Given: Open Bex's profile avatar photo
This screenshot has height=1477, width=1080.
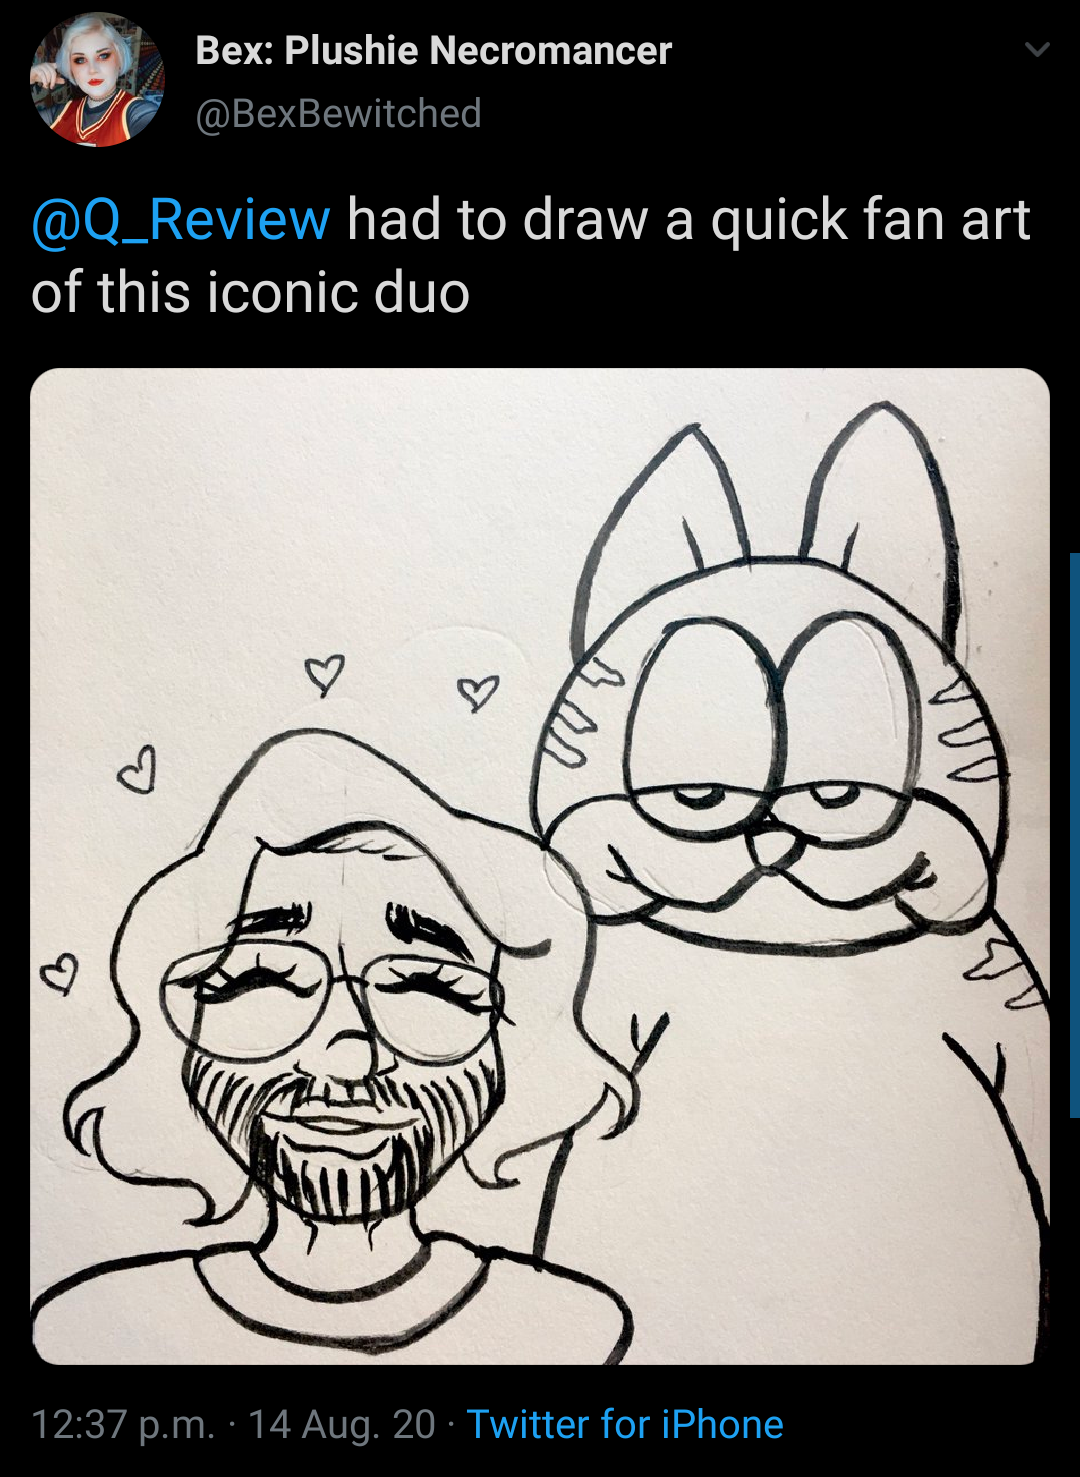Looking at the screenshot, I should tap(97, 80).
